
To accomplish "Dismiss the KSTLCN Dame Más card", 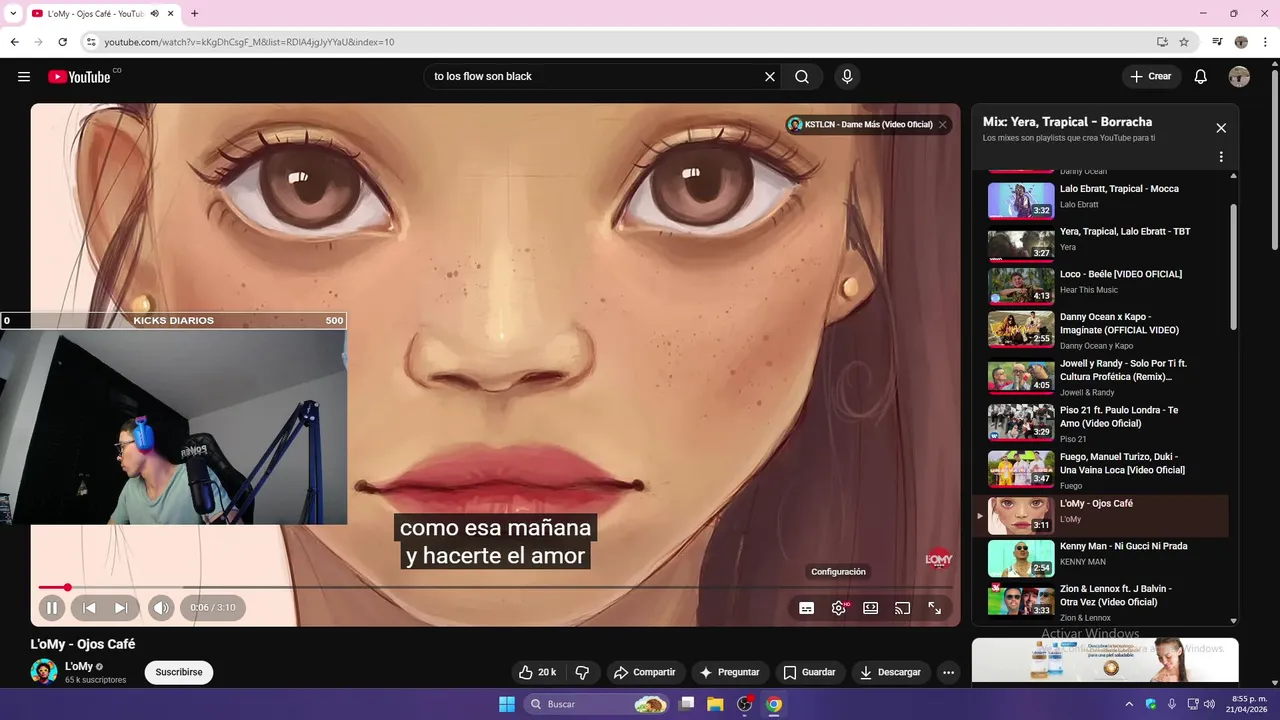I will 942,125.
